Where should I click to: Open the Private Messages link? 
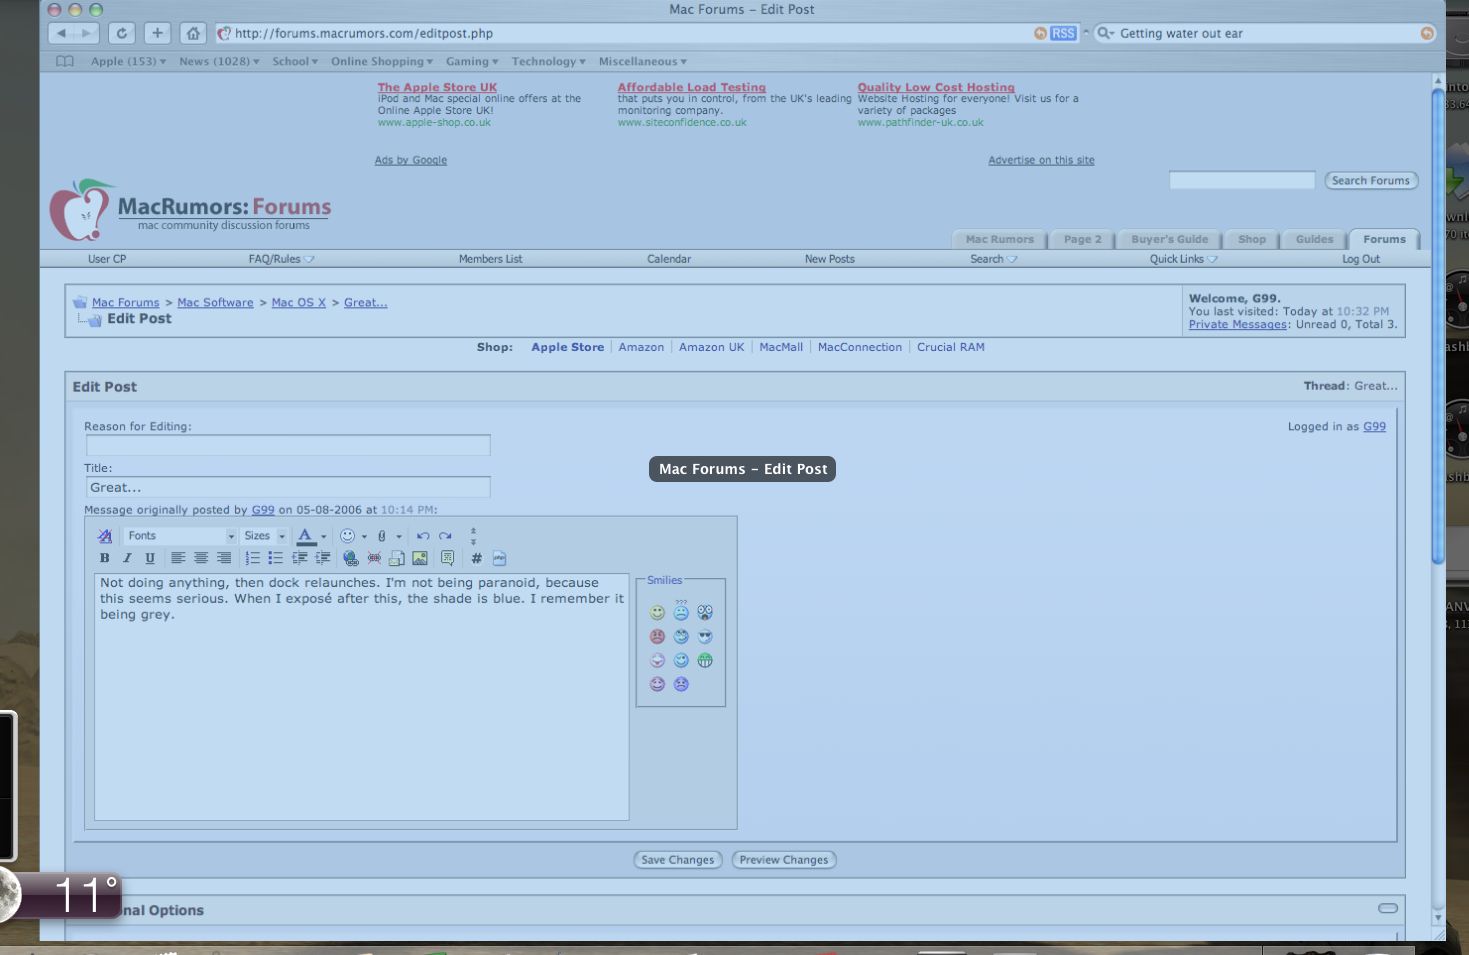(x=1237, y=325)
